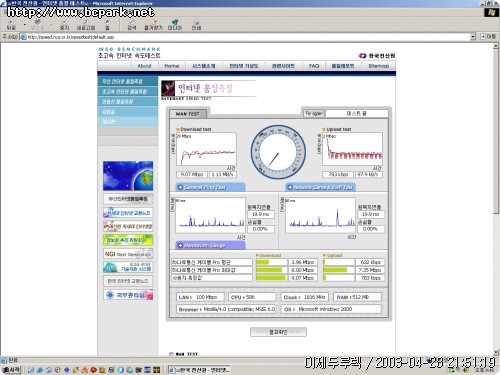This screenshot has height=375, width=500.
Task: Click the Stop (중지) toolbar icon
Action: pyautogui.click(x=64, y=25)
